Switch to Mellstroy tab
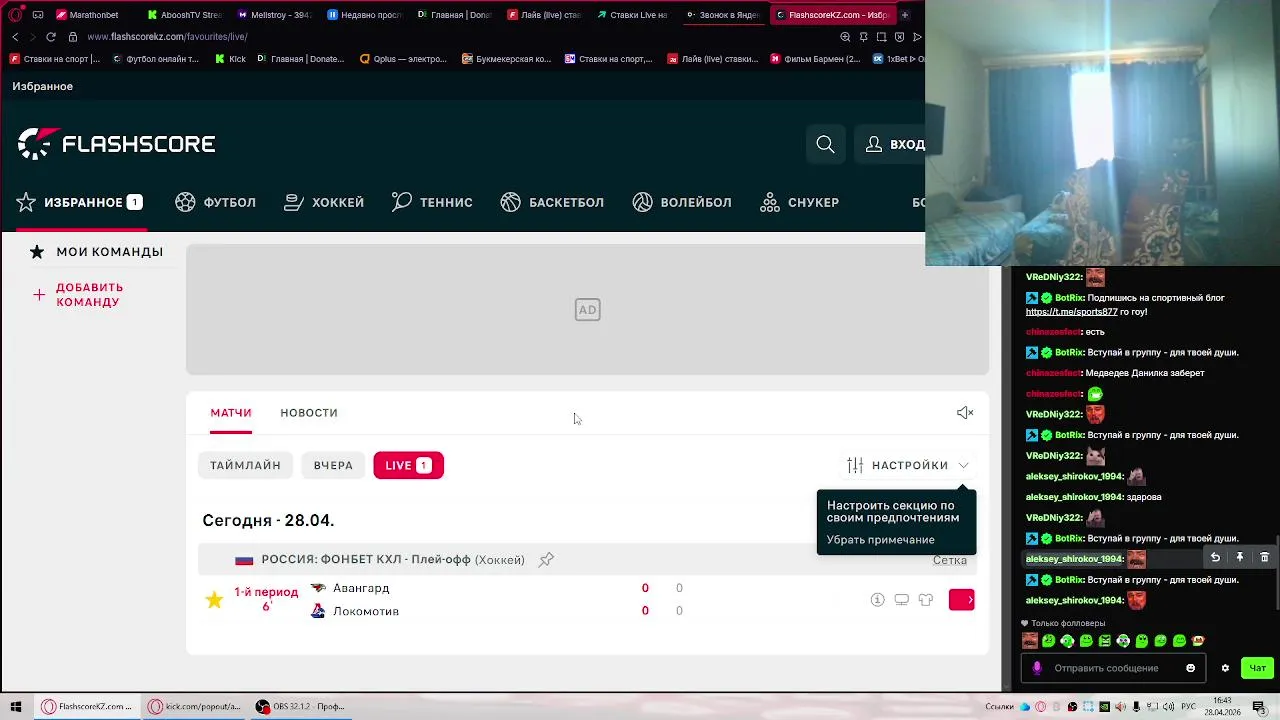The height and width of the screenshot is (720, 1280). click(x=275, y=15)
